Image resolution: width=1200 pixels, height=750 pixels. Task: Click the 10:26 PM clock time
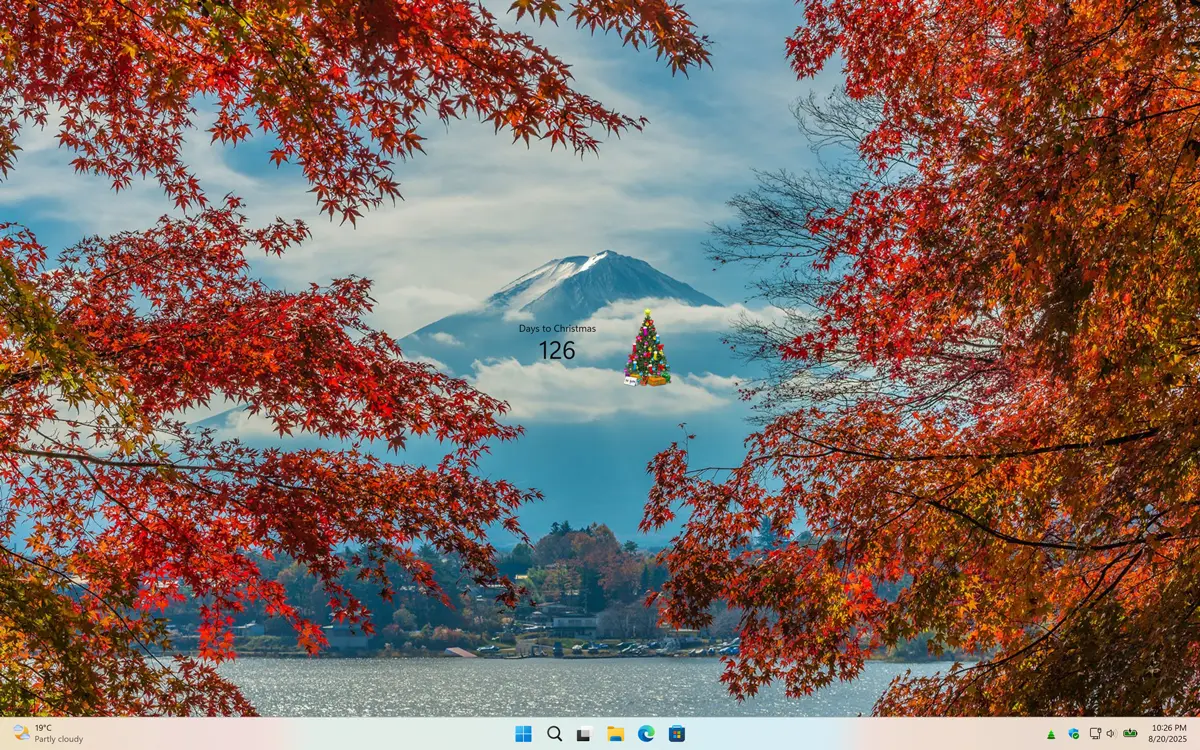1169,727
